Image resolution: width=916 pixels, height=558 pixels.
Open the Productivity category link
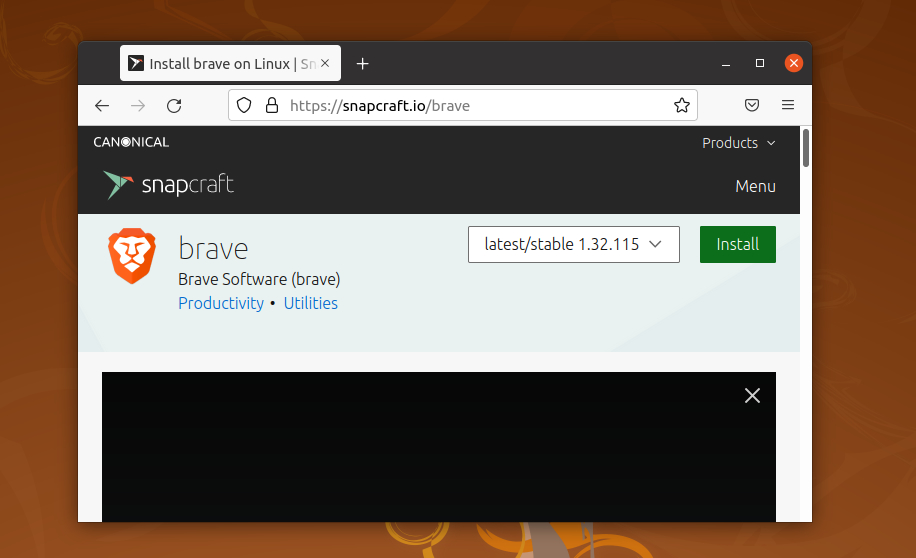point(221,303)
